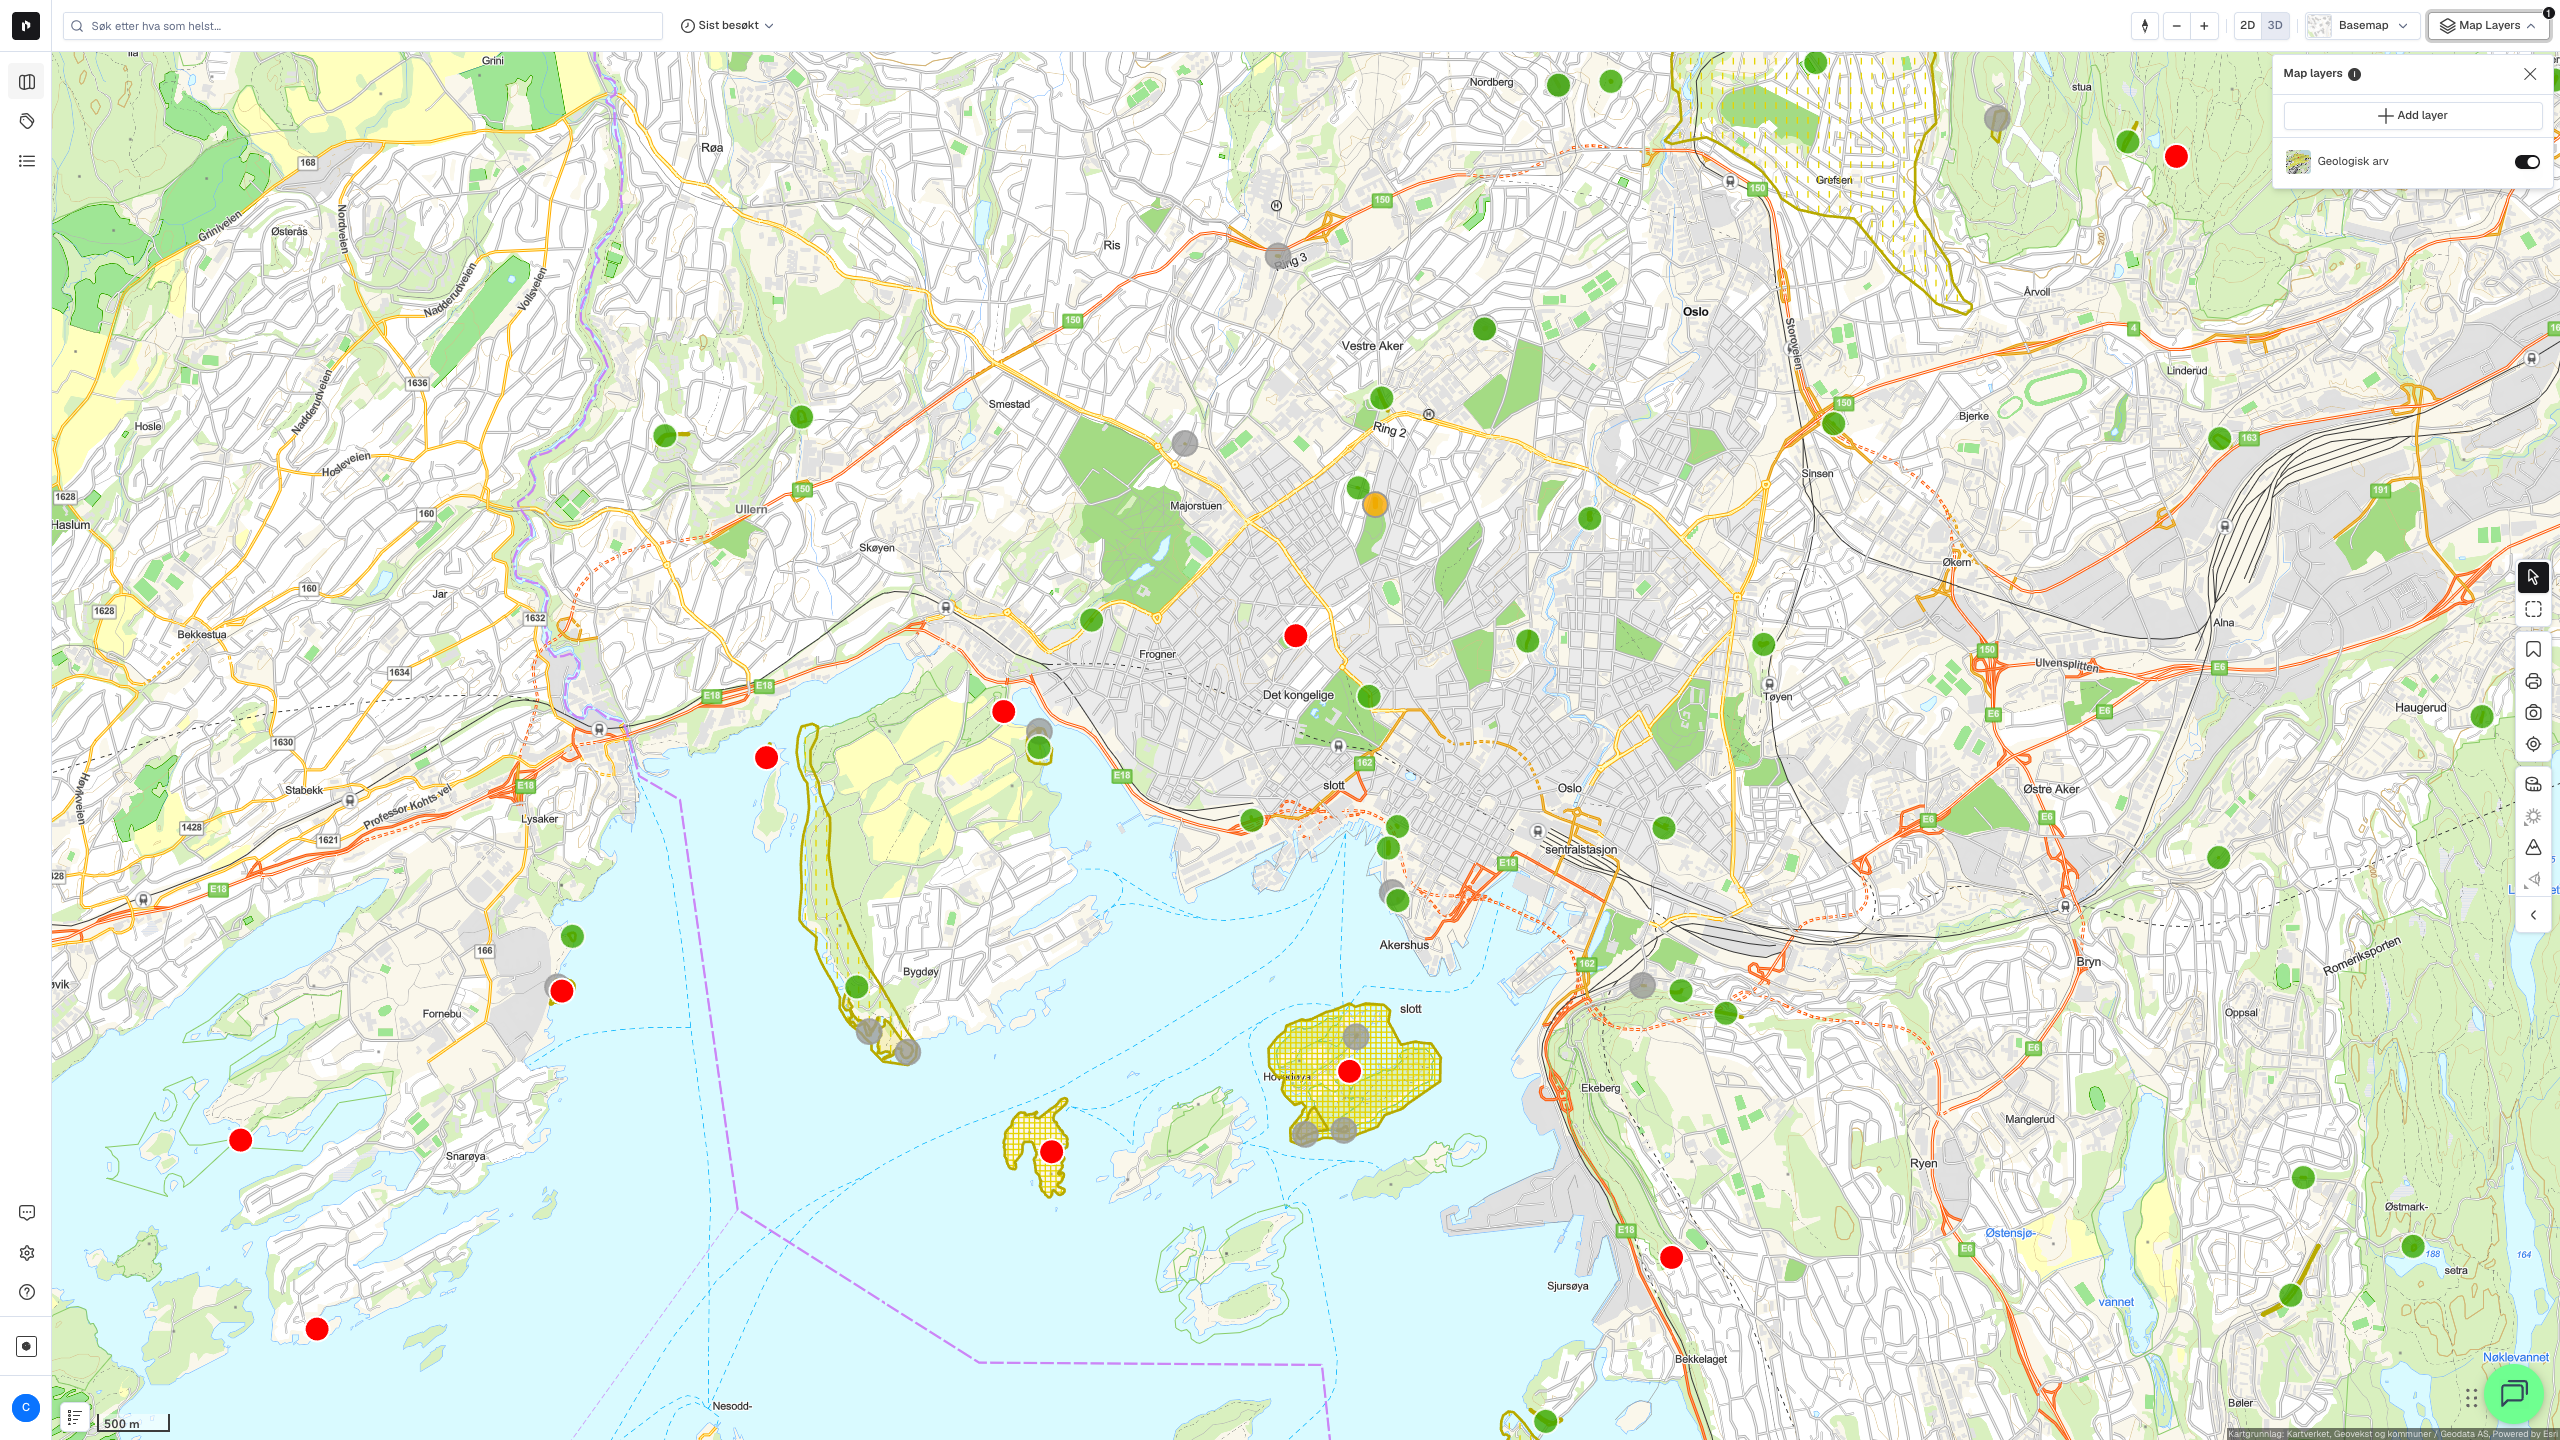Zoom in with the plus button
This screenshot has width=2560, height=1440.
click(x=2204, y=26)
